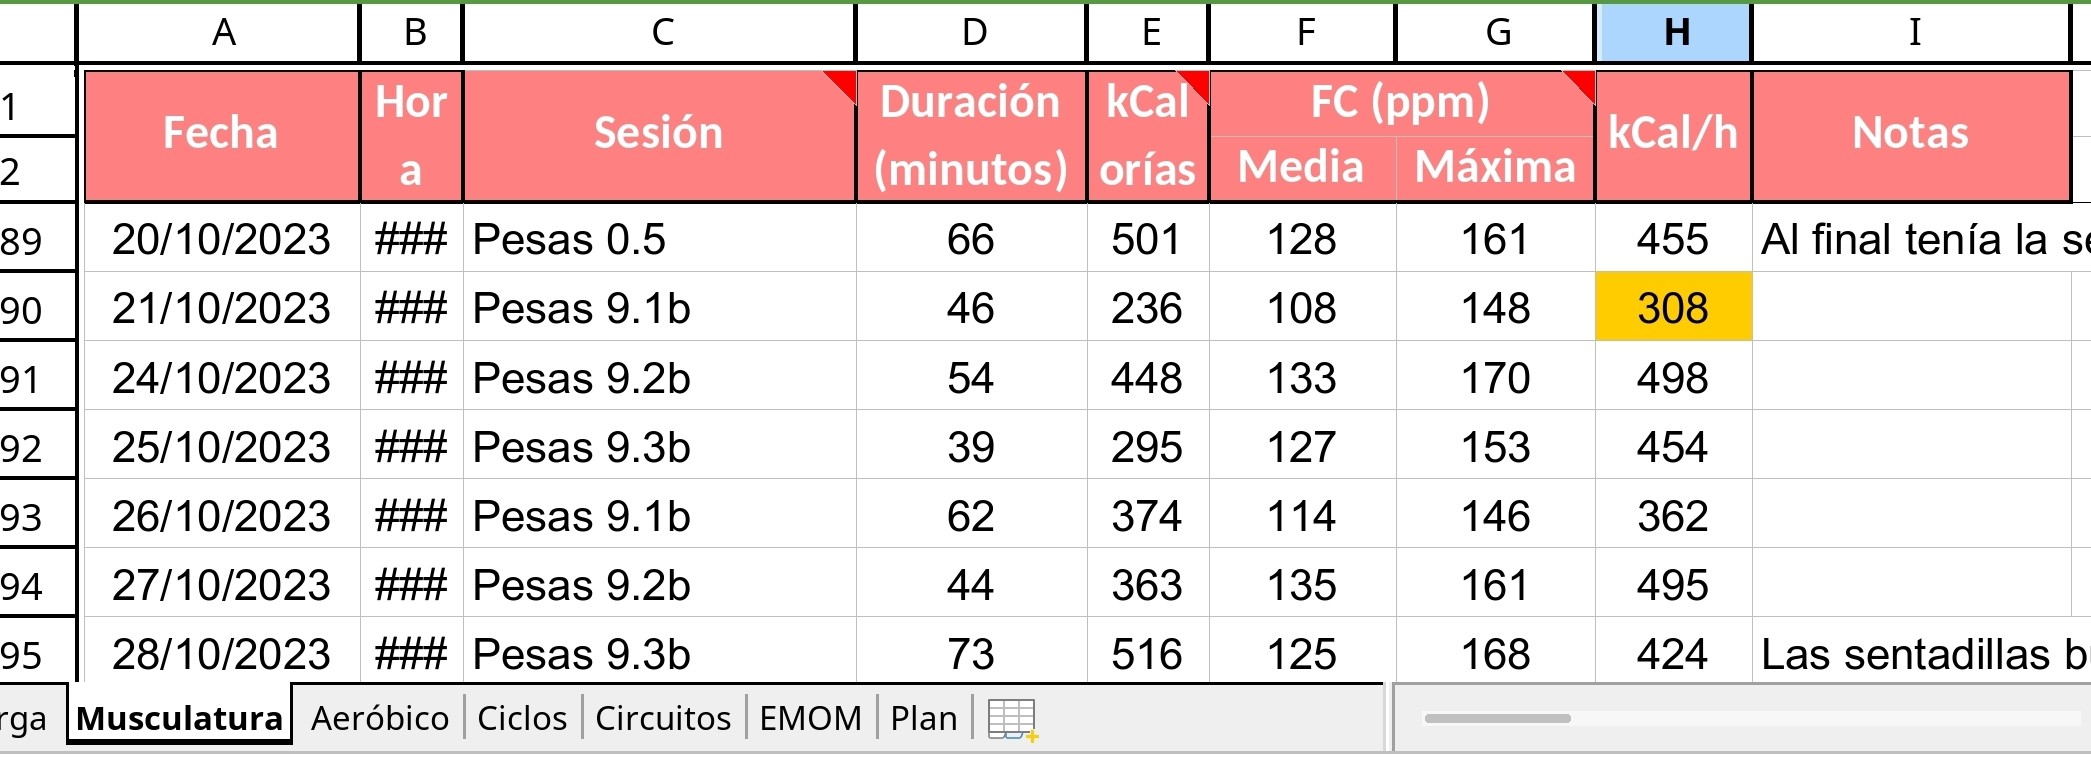Select the Fecha header cell
2091x757 pixels.
[x=222, y=134]
